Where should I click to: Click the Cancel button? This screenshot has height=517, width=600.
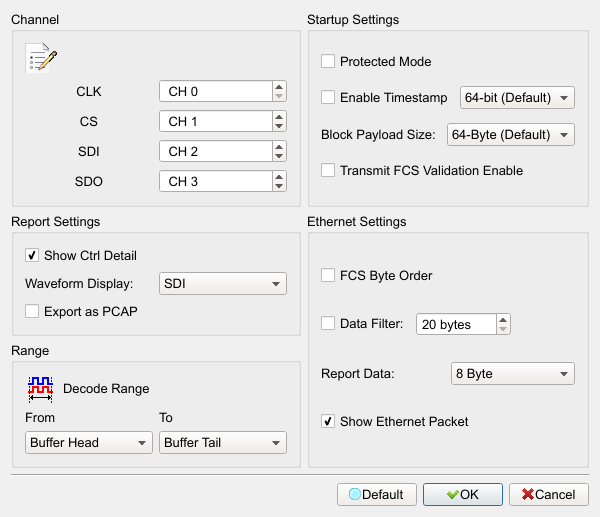click(x=549, y=494)
